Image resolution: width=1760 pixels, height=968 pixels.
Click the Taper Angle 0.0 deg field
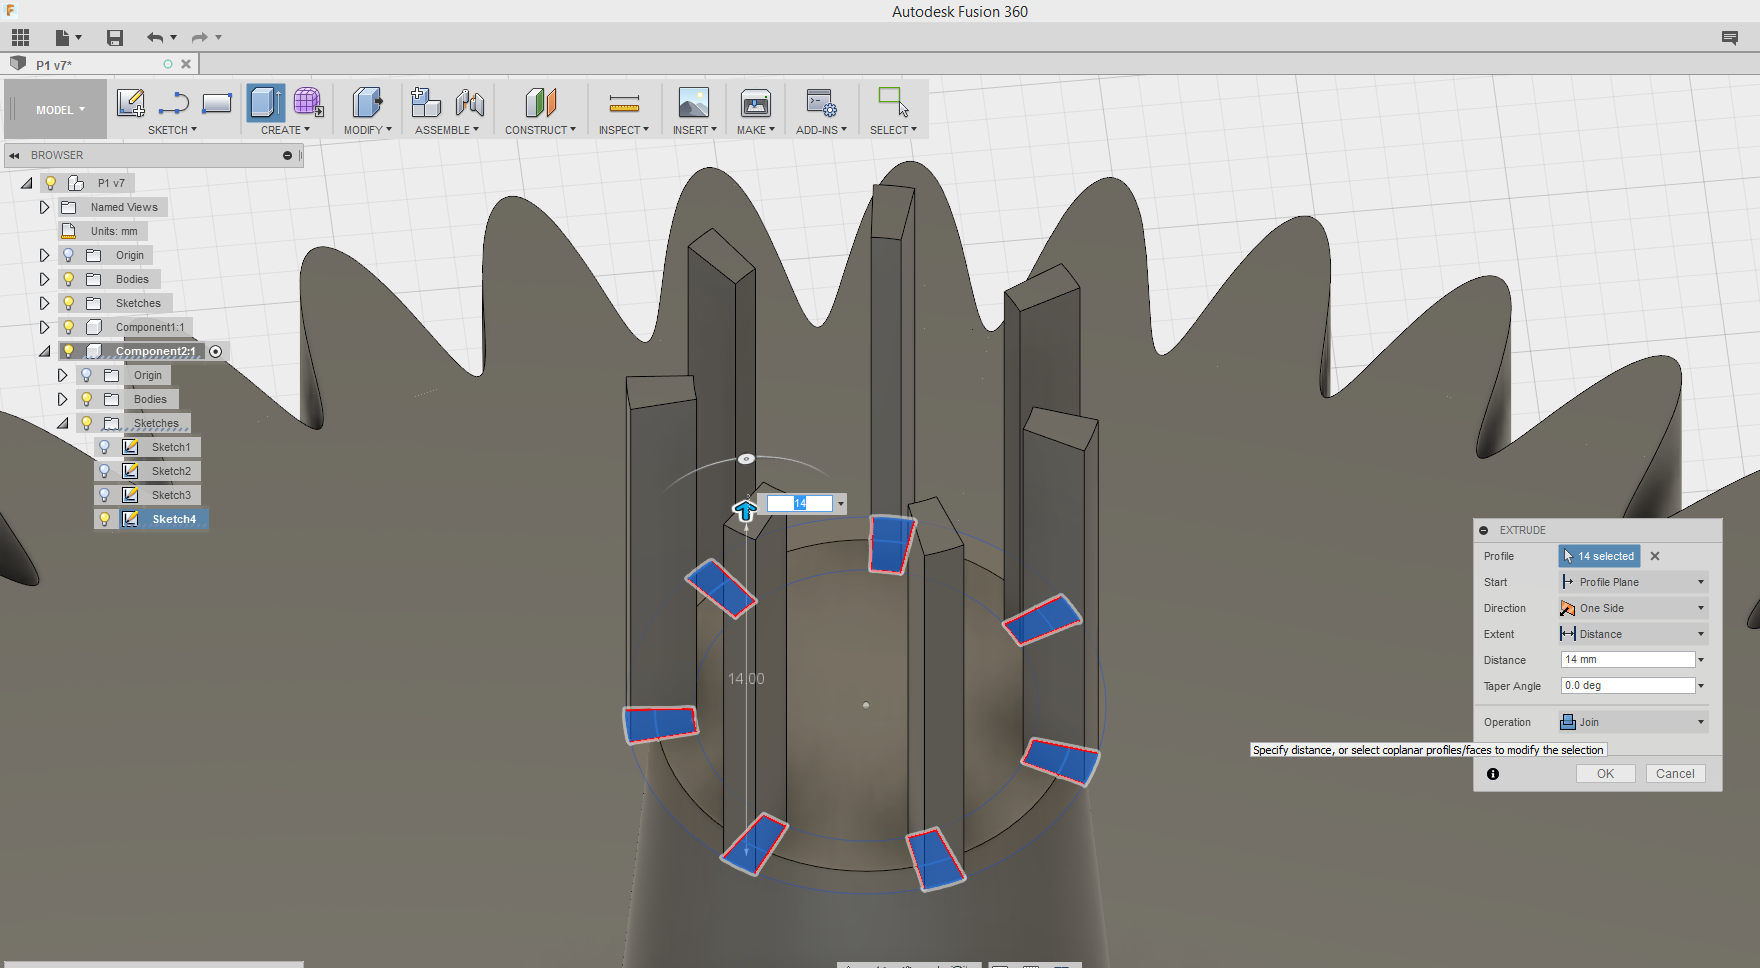(x=1628, y=685)
